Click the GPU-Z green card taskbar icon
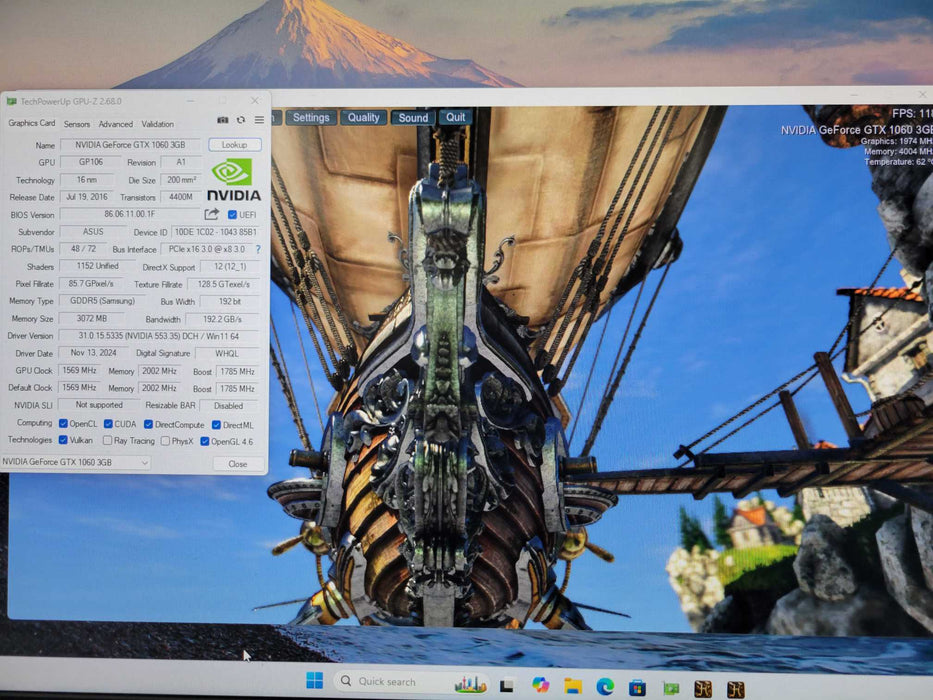 [x=671, y=688]
